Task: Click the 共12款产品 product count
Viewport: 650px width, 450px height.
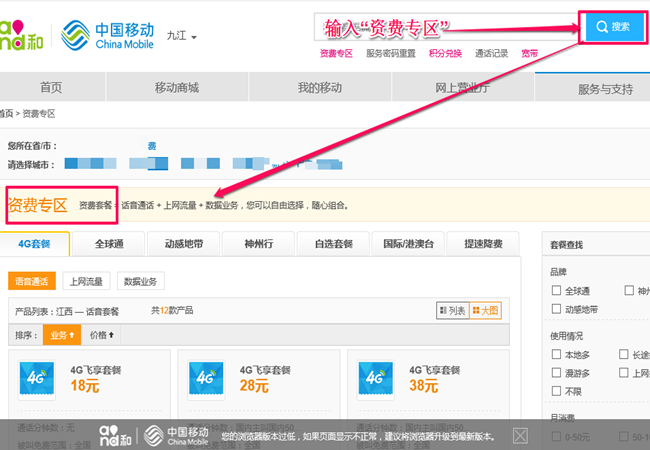Action: pyautogui.click(x=172, y=310)
